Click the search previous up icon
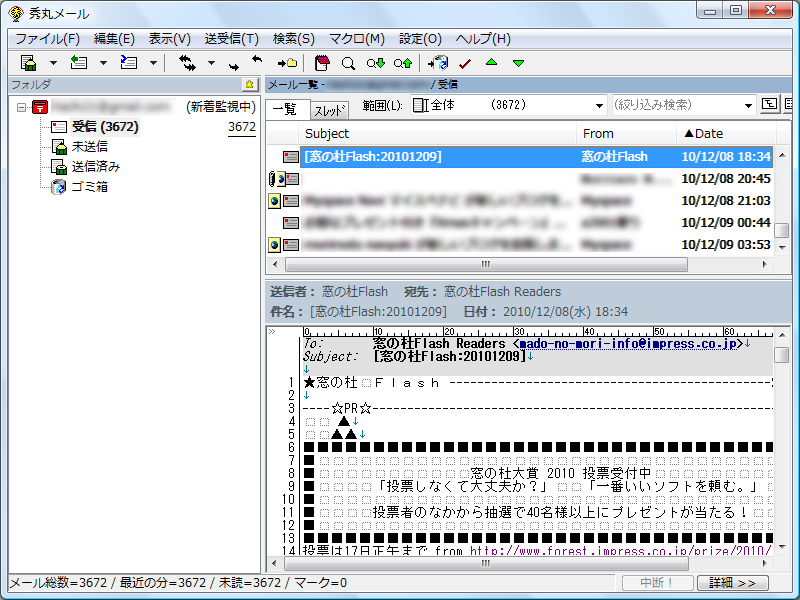The width and height of the screenshot is (800, 600). [x=403, y=63]
